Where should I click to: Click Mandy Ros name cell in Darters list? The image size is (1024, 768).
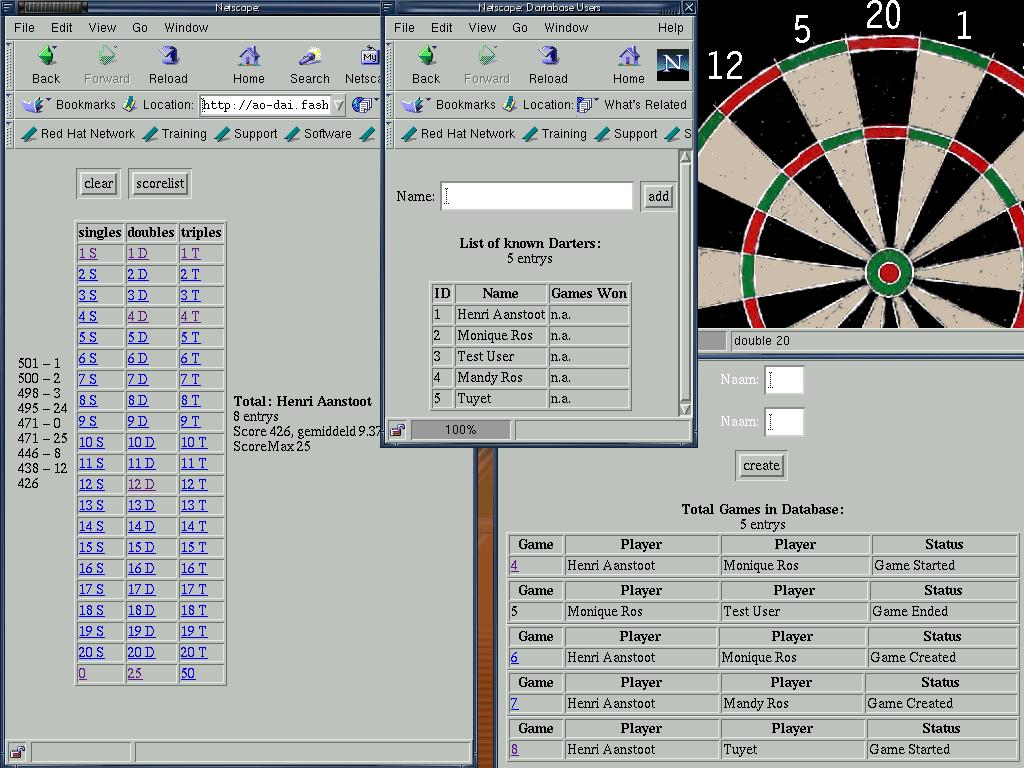(501, 377)
